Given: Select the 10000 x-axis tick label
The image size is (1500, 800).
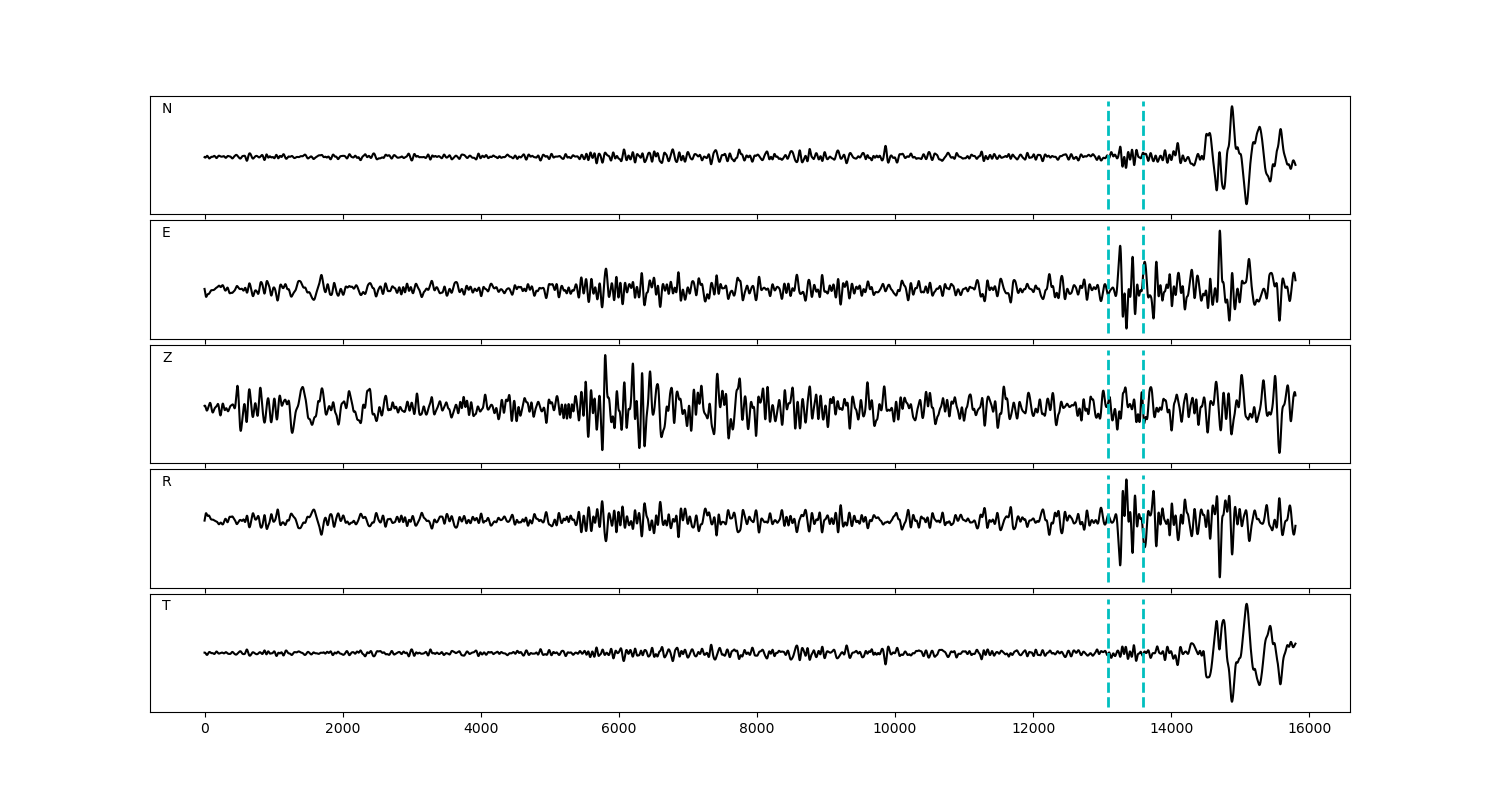Looking at the screenshot, I should click(895, 729).
